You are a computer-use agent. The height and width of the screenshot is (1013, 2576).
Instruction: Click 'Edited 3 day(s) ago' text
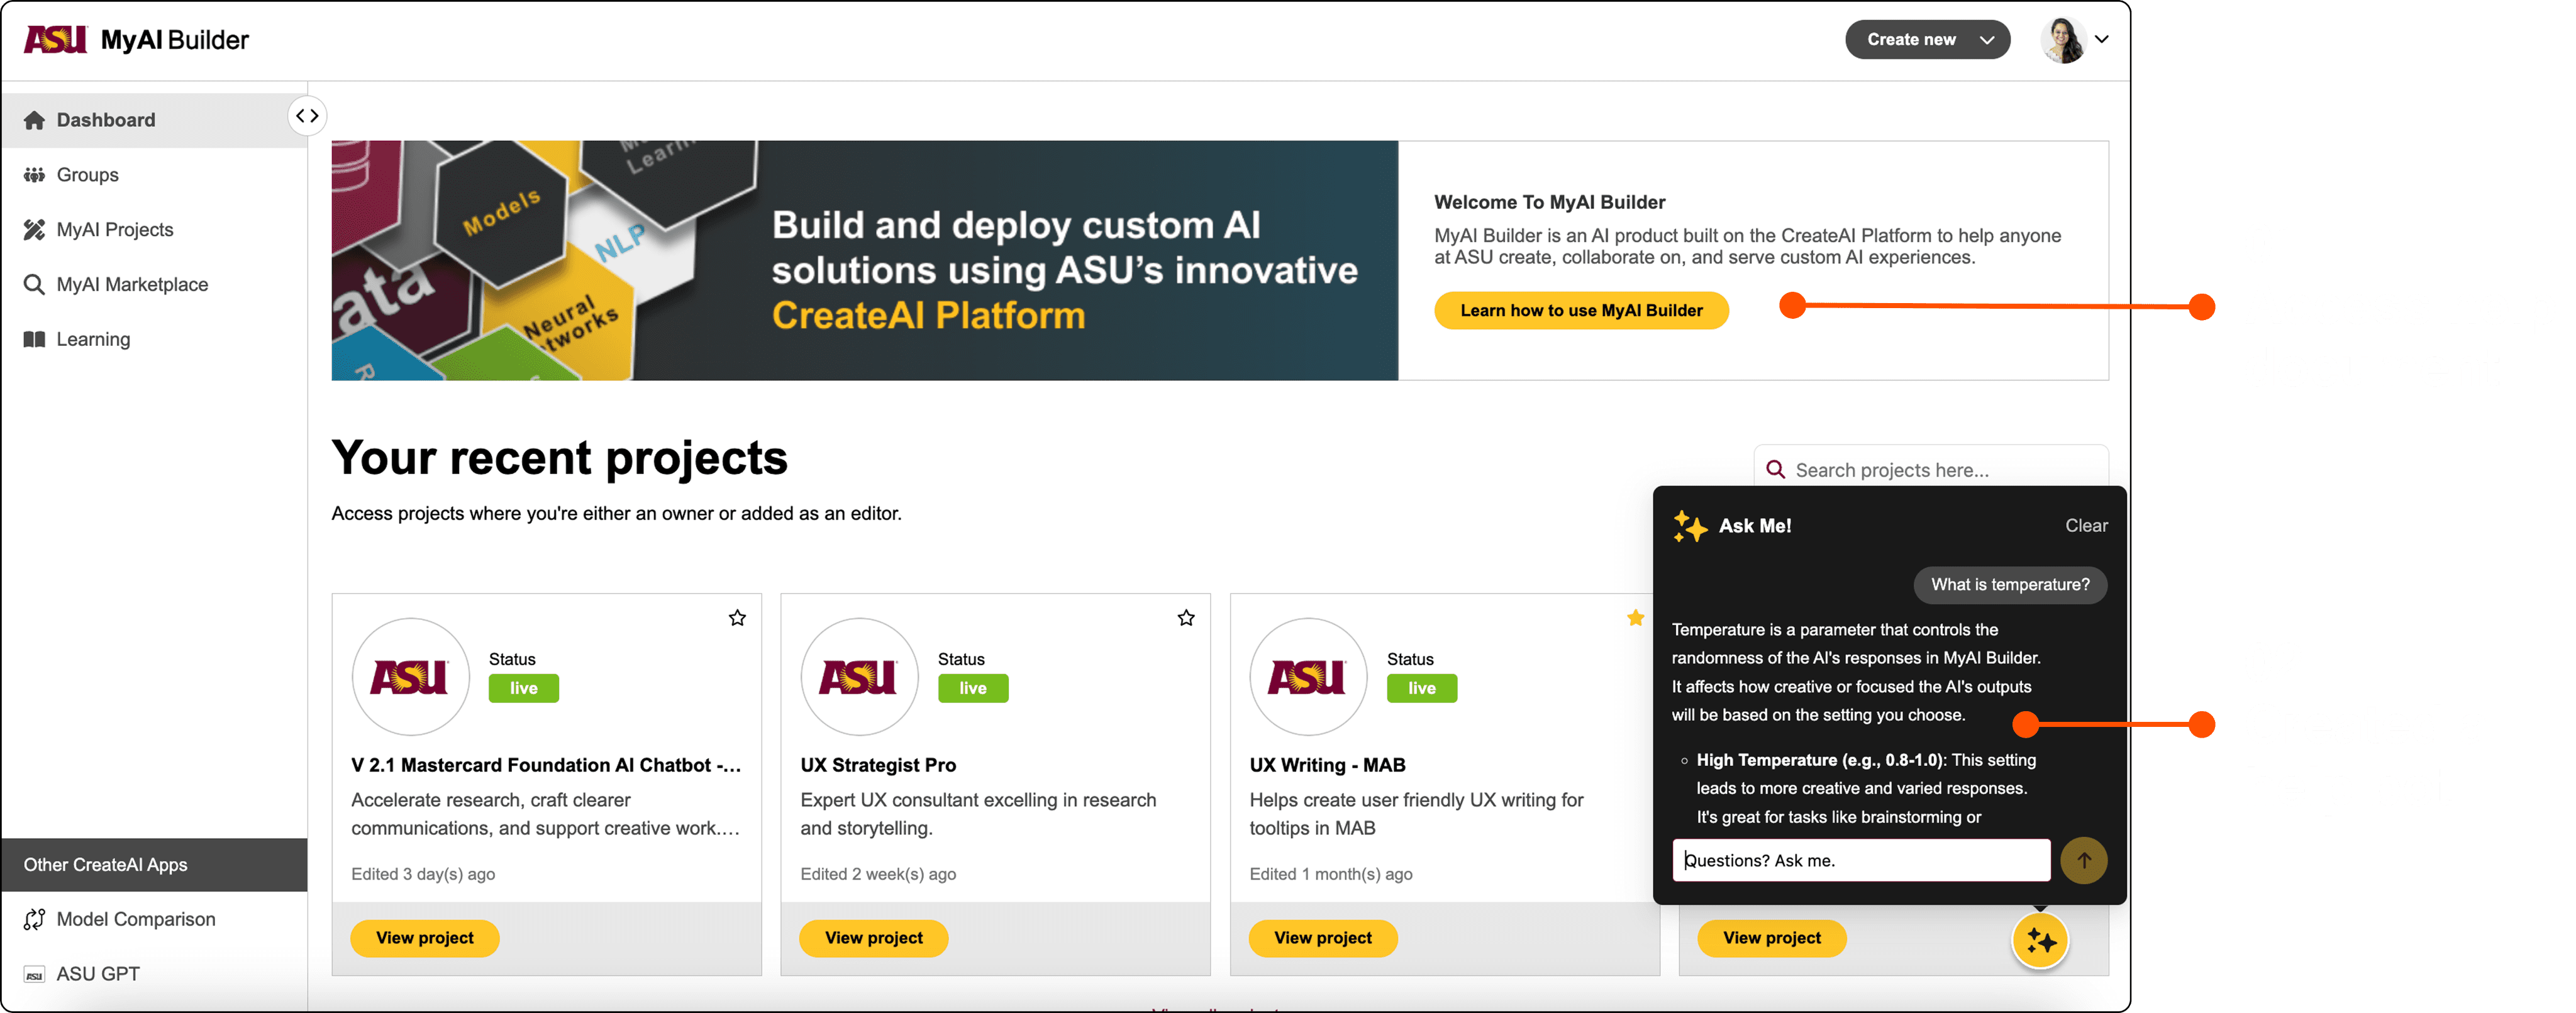[x=423, y=874]
